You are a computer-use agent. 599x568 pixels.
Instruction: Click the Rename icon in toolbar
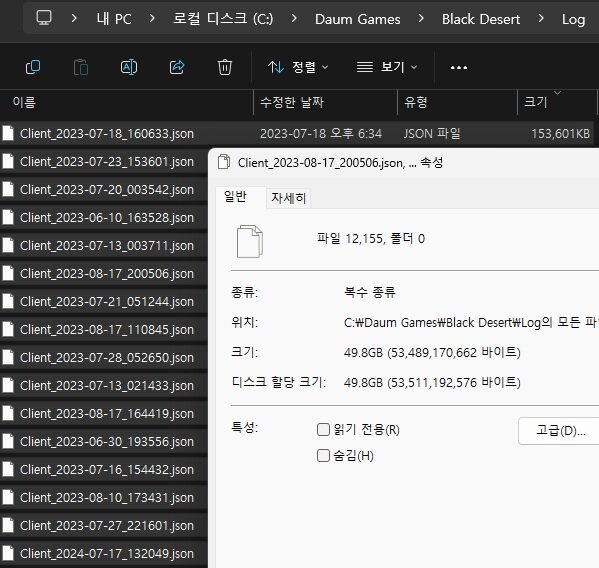129,67
